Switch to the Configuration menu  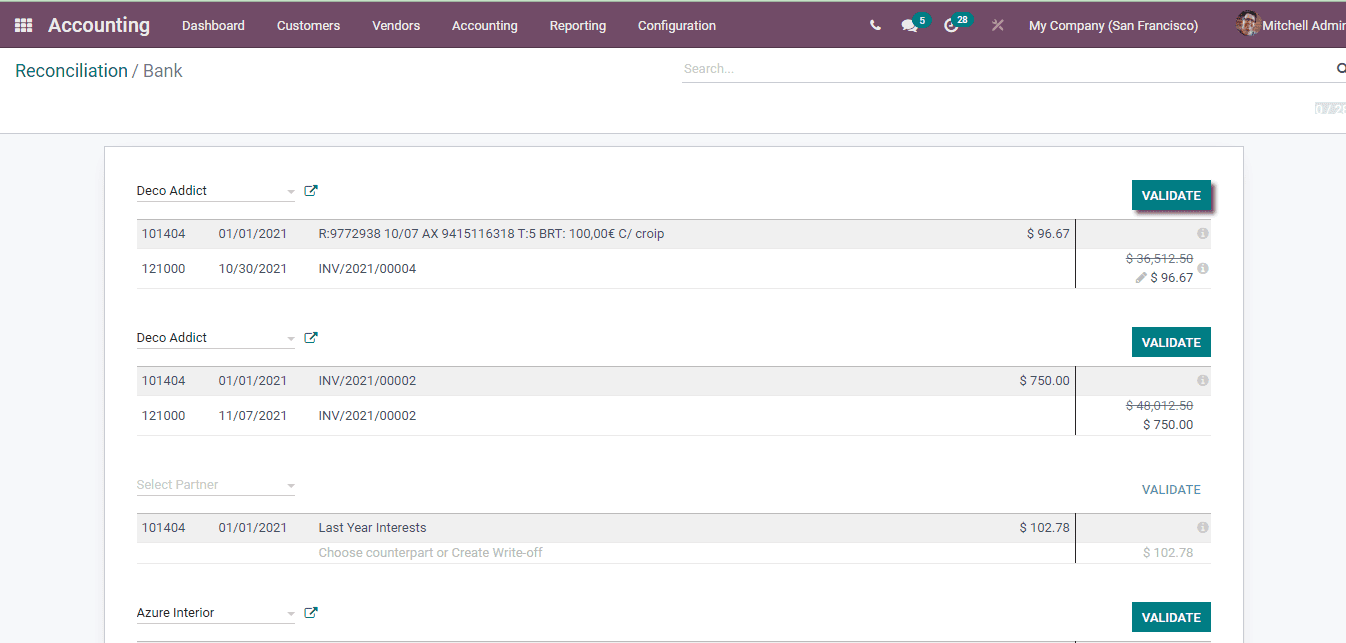click(676, 25)
